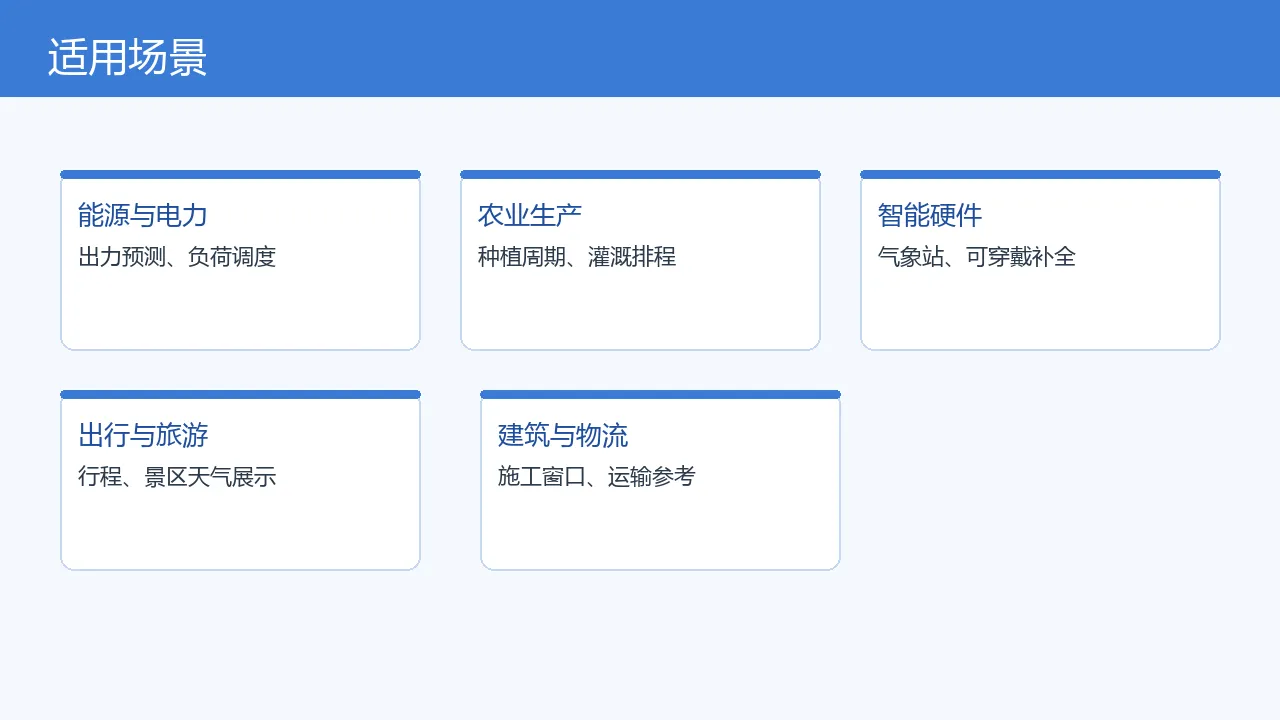1280x720 pixels.
Task: Click the text 施工窗口、运输参考
Action: point(597,477)
